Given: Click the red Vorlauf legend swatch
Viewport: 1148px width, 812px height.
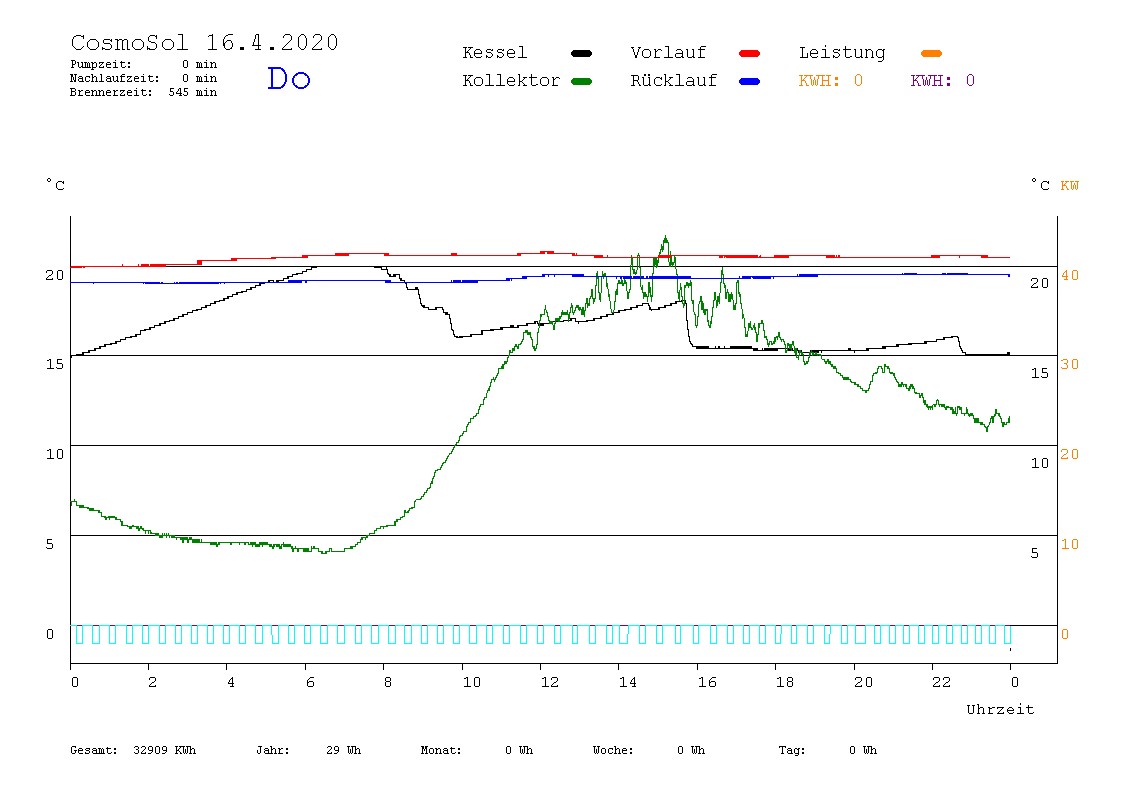Looking at the screenshot, I should pos(749,53).
